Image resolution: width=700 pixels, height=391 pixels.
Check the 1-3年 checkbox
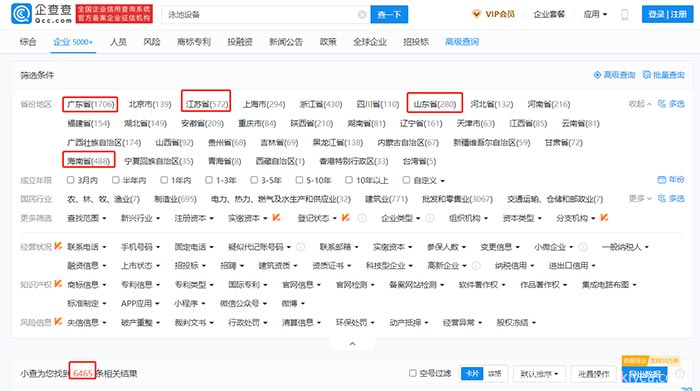pyautogui.click(x=208, y=180)
